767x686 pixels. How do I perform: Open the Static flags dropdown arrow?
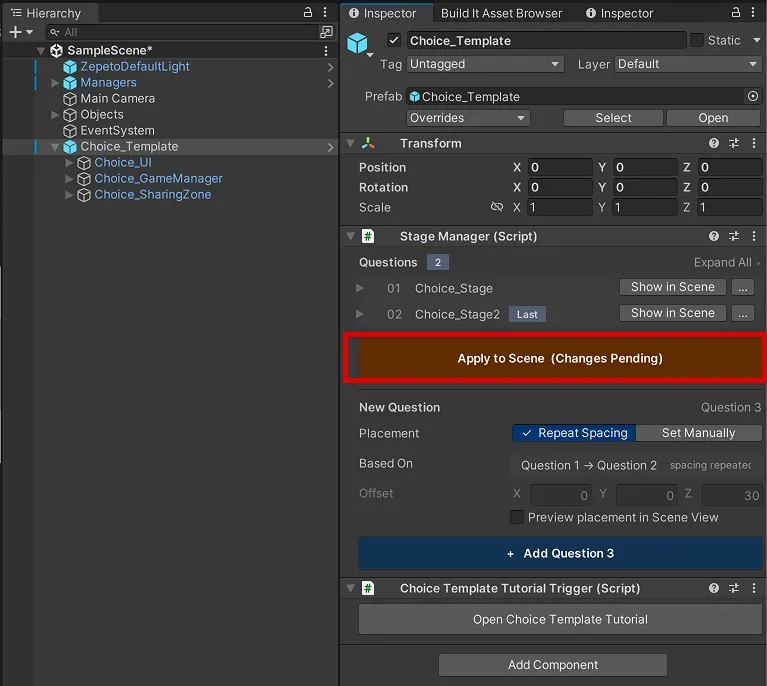[x=756, y=40]
